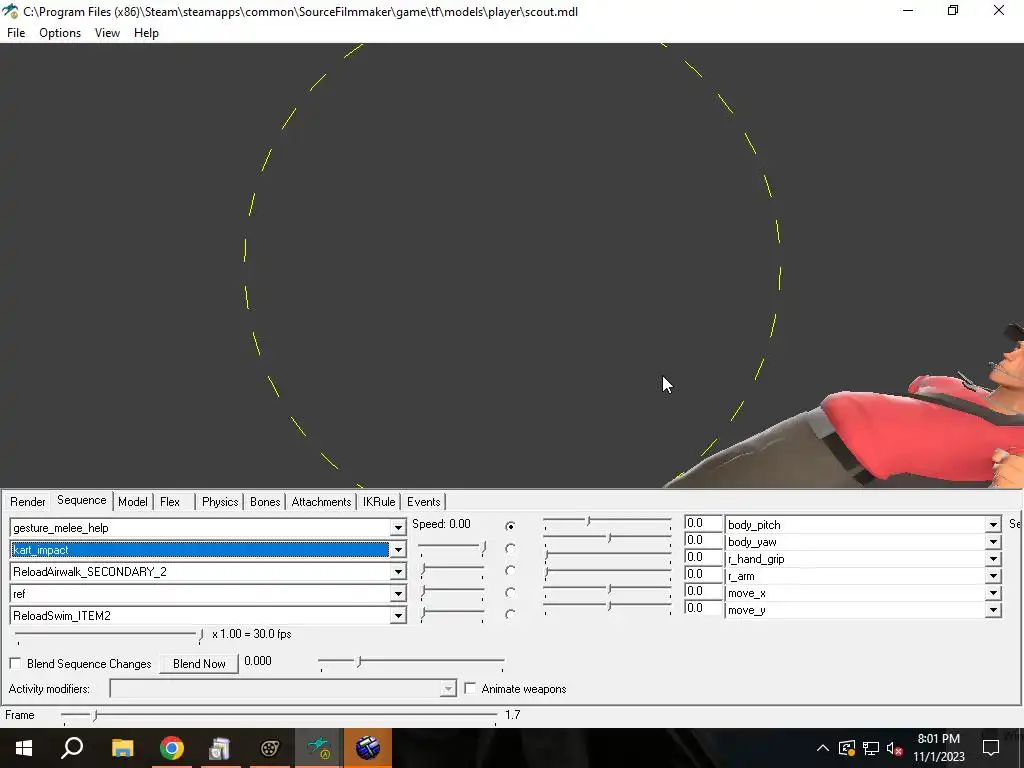Launch File Explorer from the taskbar
Screen dimensions: 1024x768
pos(122,748)
